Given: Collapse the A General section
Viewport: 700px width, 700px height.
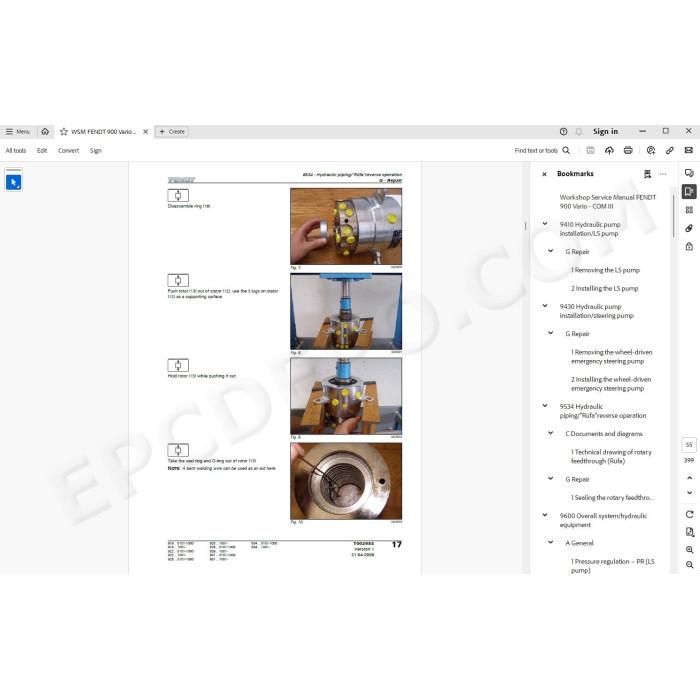Looking at the screenshot, I should tap(550, 542).
